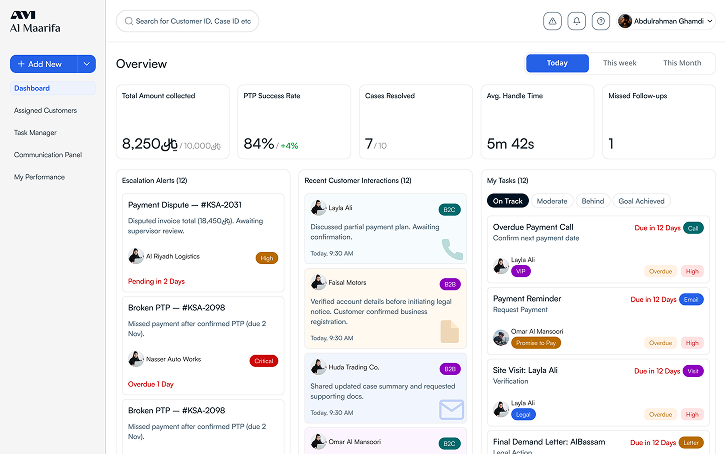Screen dimensions: 726x454
Task: Click the document icon on Faisal Motors card
Action: click(450, 330)
